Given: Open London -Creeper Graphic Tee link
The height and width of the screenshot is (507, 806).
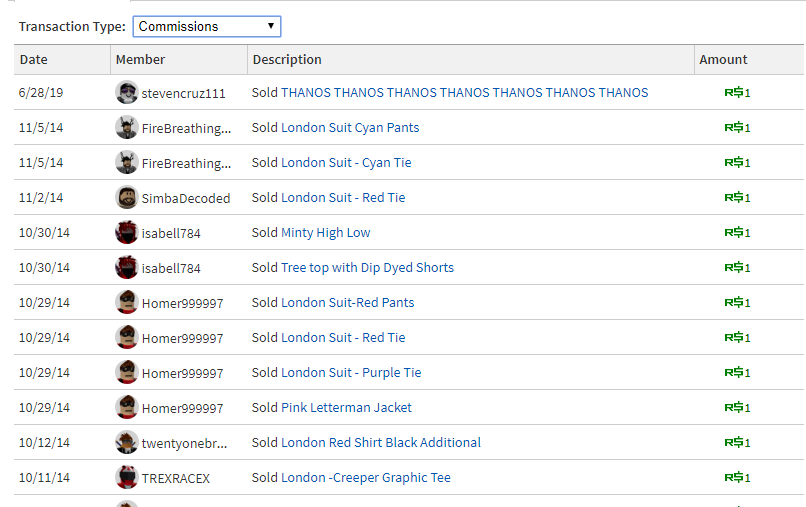Looking at the screenshot, I should pyautogui.click(x=365, y=478).
